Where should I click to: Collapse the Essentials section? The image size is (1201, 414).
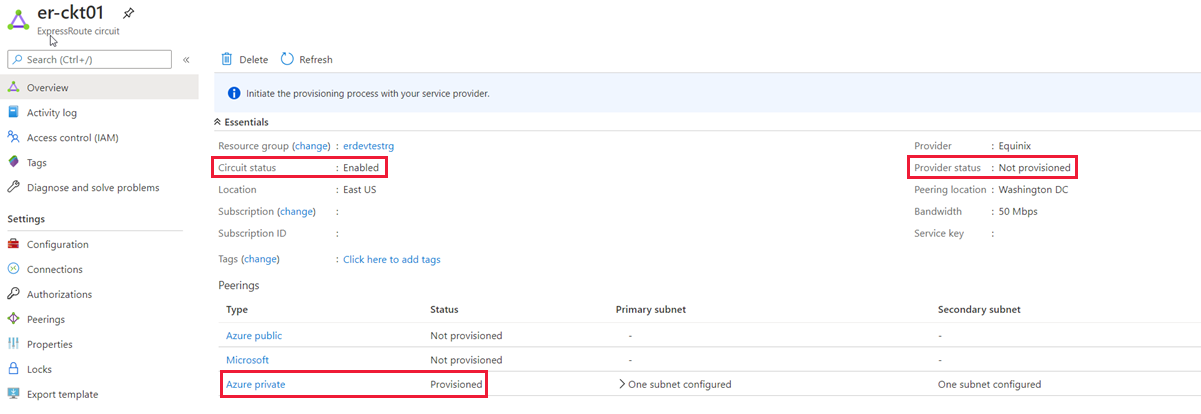click(219, 122)
